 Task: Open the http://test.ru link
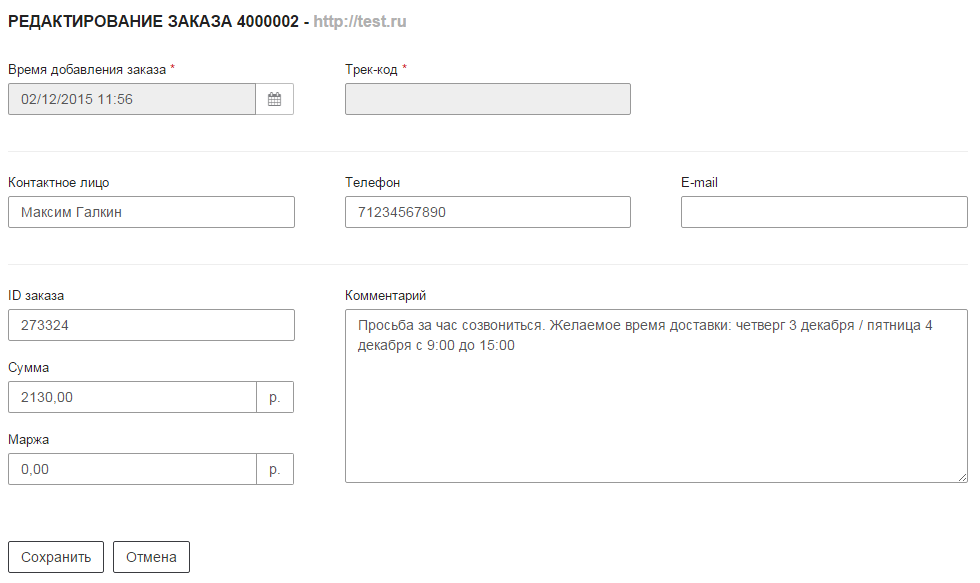[360, 21]
